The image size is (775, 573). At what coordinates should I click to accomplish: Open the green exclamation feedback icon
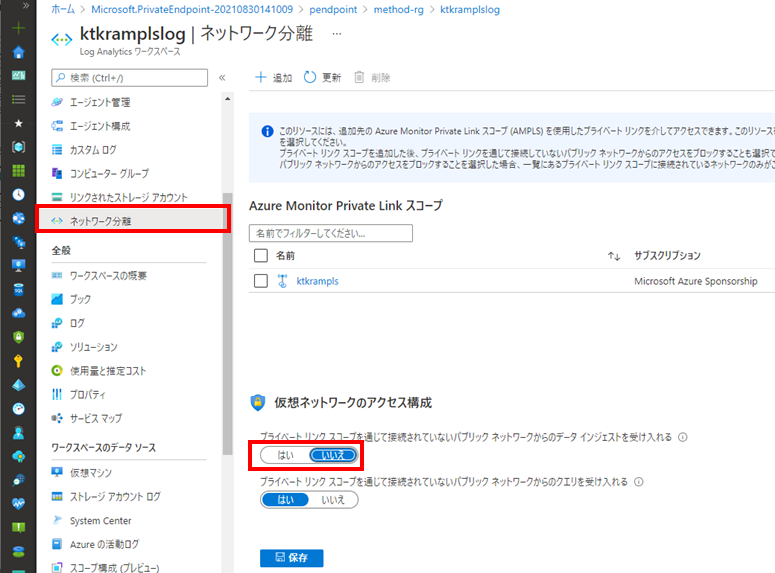pyautogui.click(x=18, y=528)
